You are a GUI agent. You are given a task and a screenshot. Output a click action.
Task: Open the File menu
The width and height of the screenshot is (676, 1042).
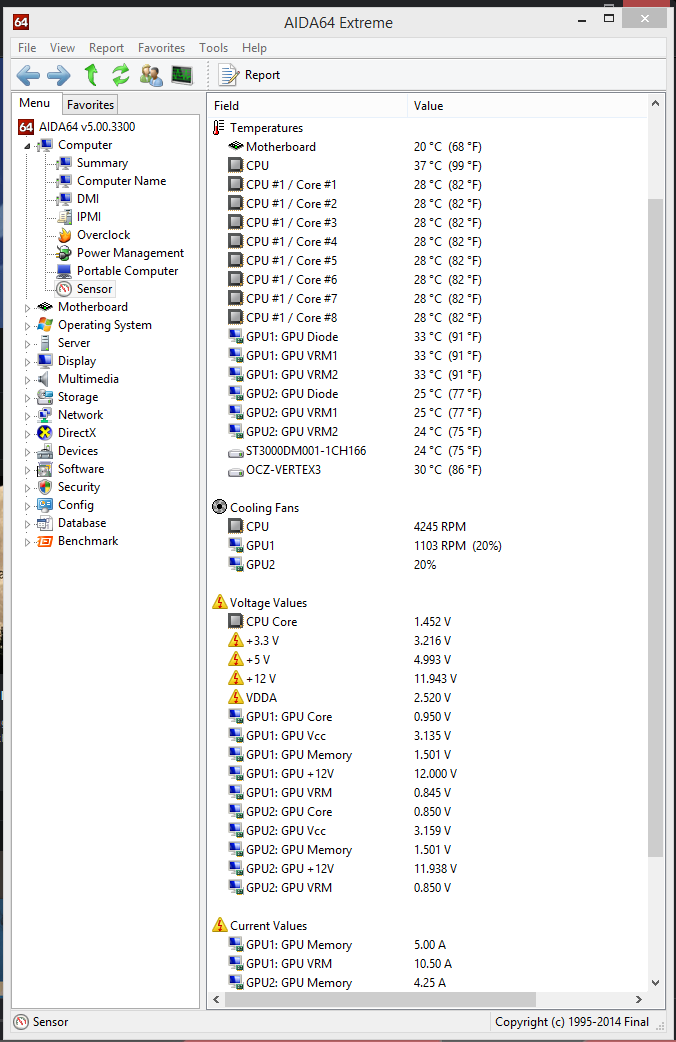27,48
